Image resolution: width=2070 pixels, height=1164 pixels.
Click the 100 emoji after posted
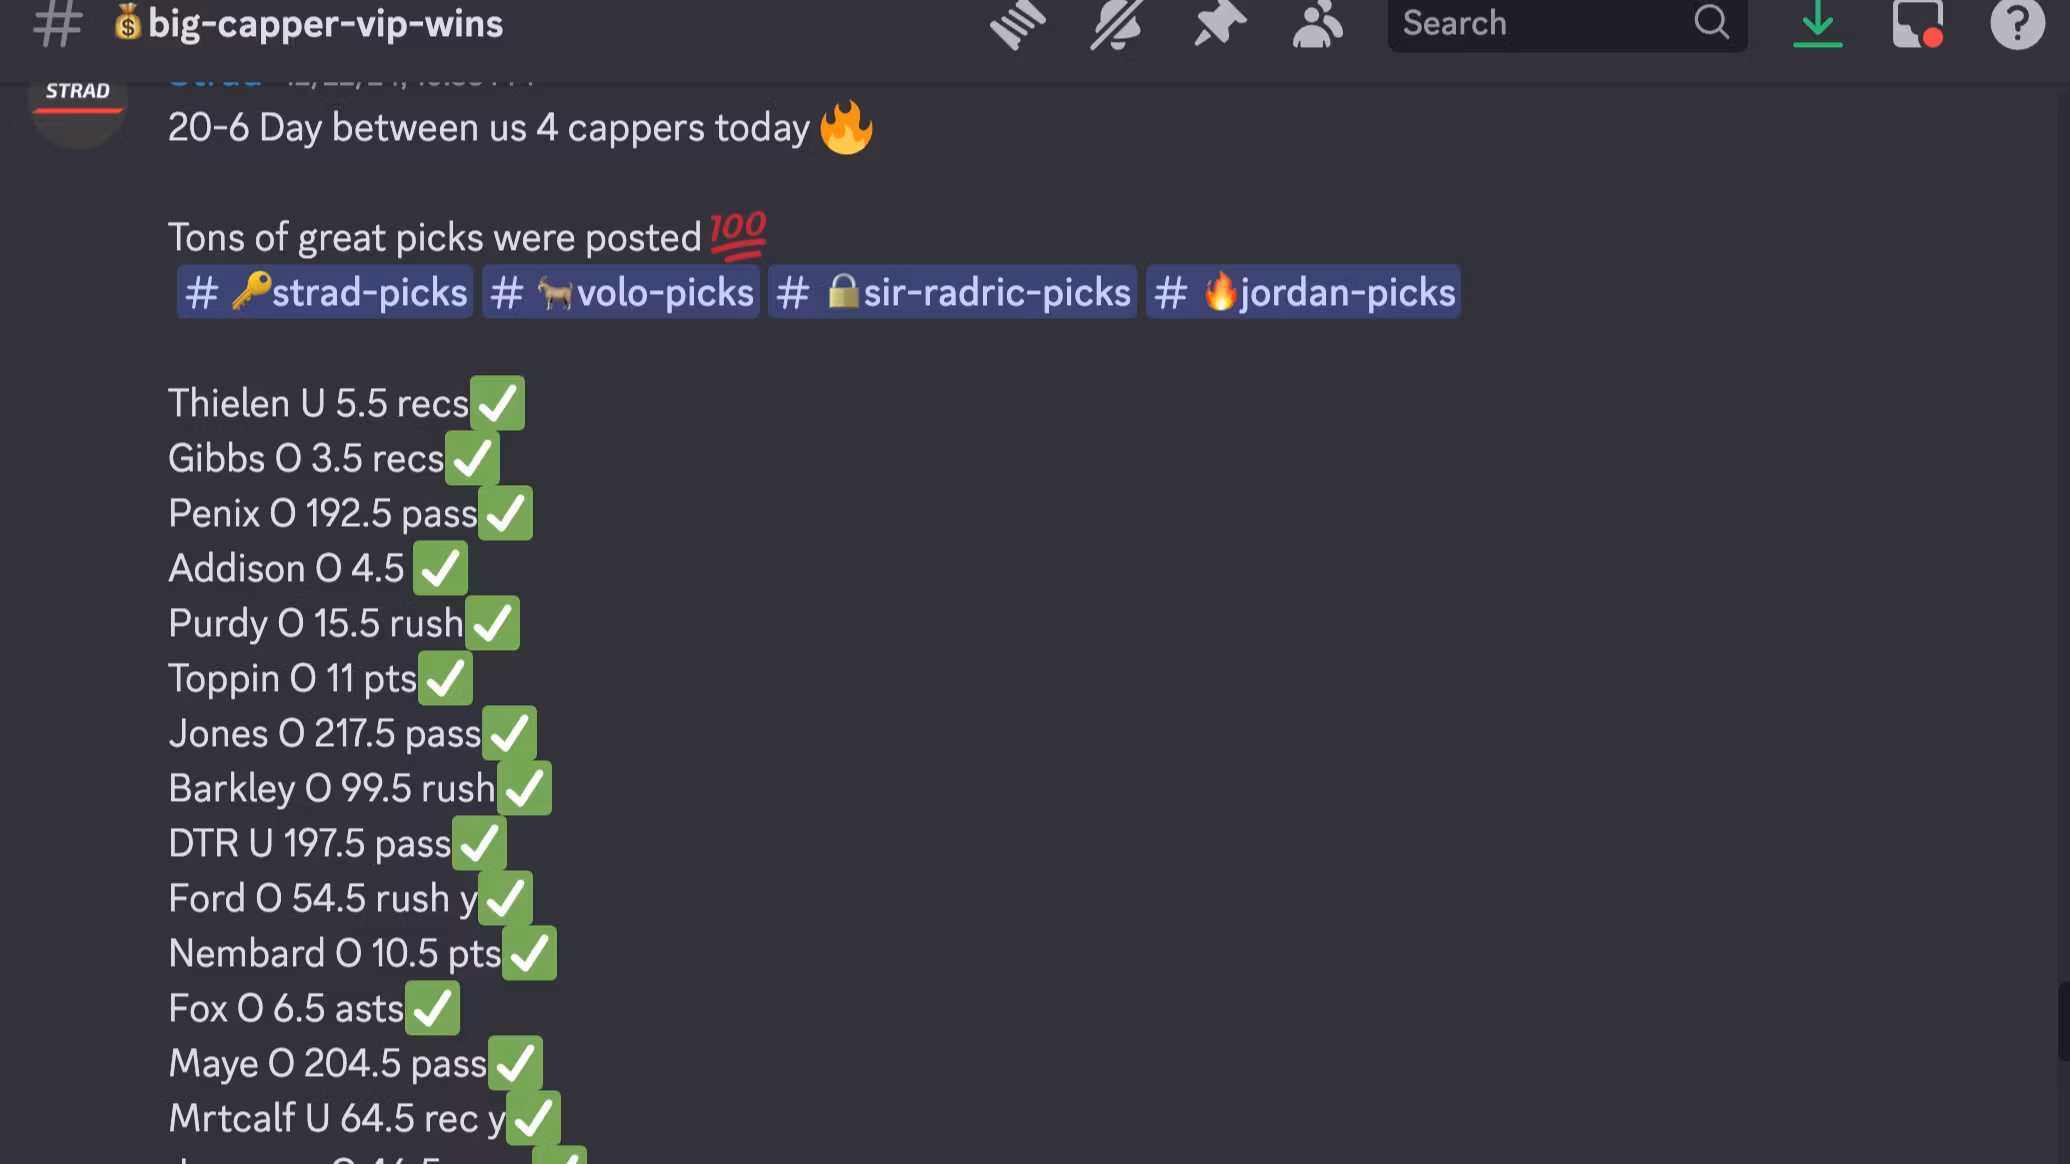coord(738,236)
